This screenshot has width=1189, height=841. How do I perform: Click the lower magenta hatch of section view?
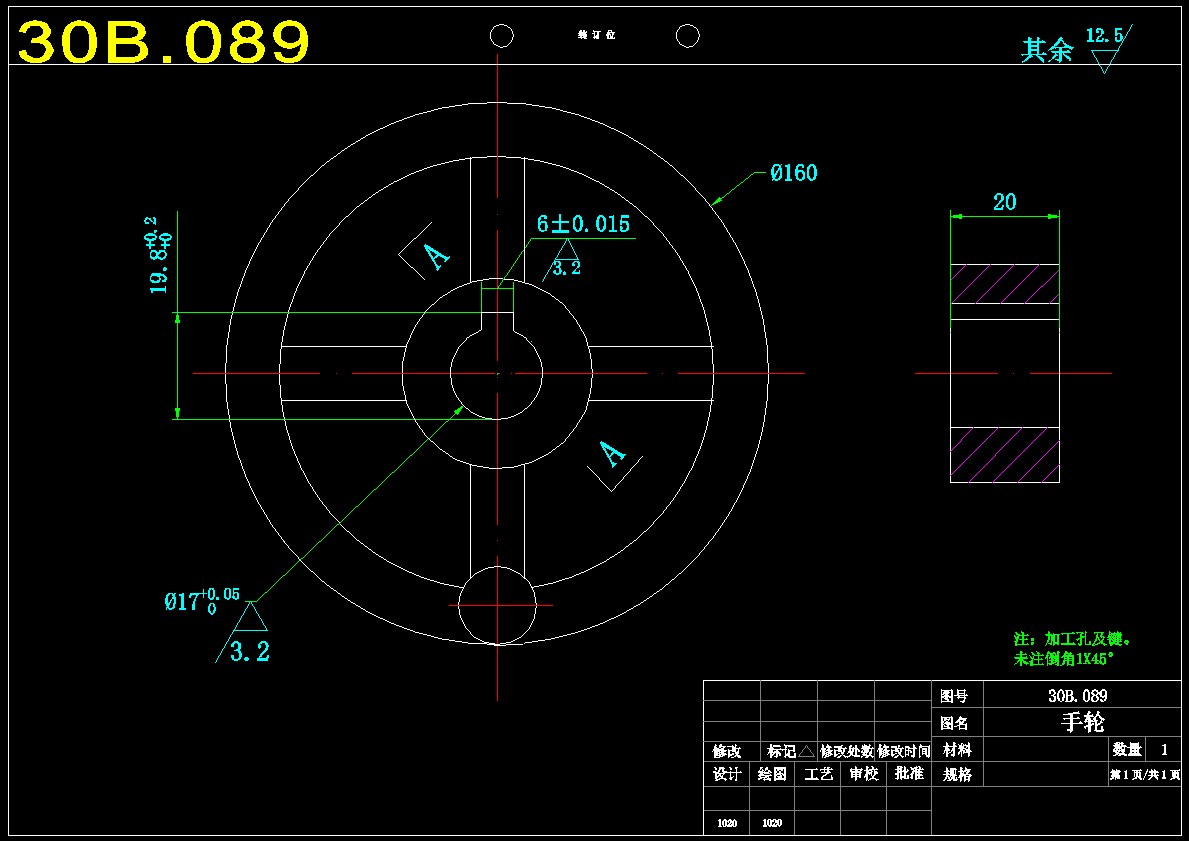[x=1005, y=454]
